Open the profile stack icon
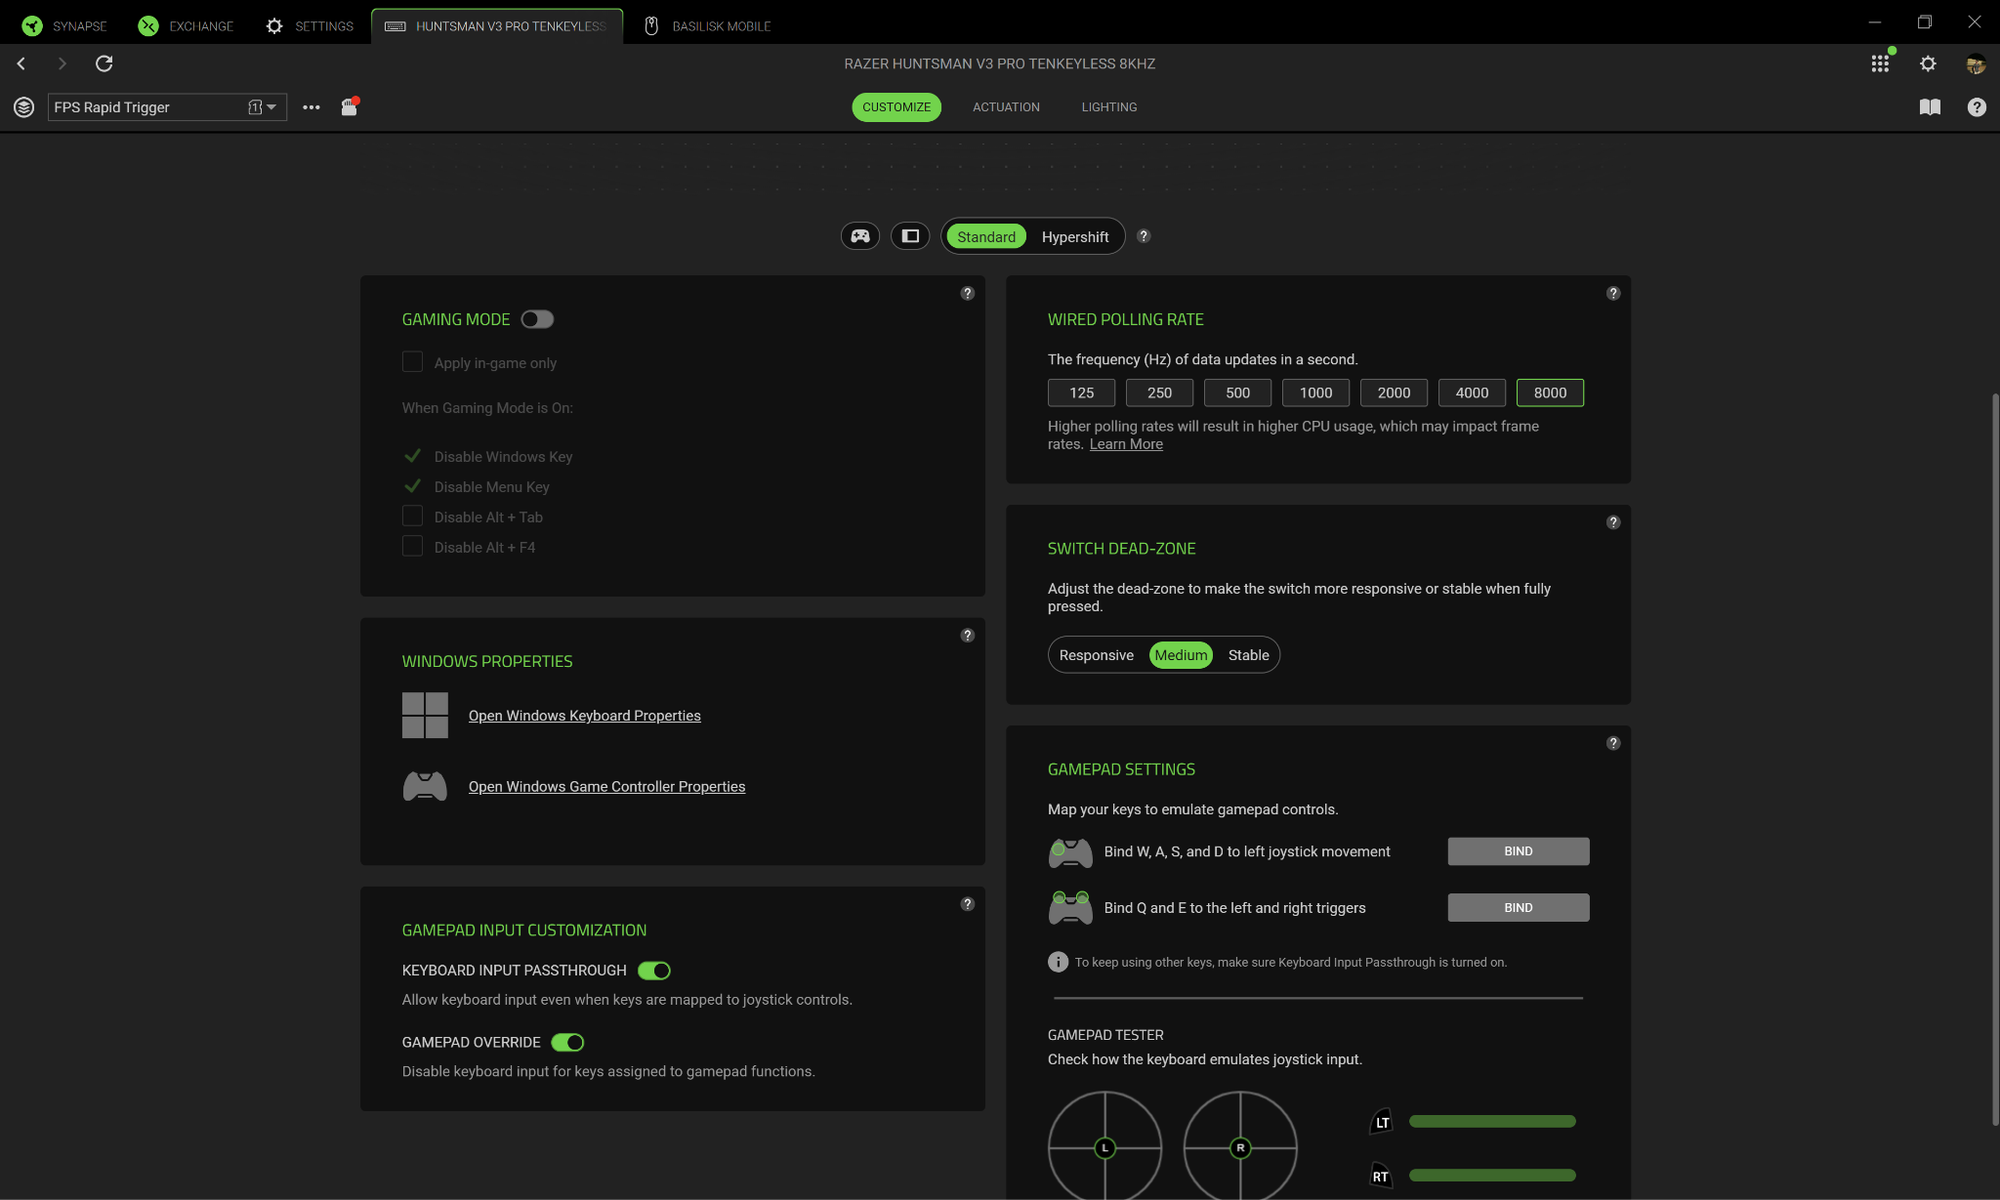The height and width of the screenshot is (1200, 2000). tap(24, 107)
